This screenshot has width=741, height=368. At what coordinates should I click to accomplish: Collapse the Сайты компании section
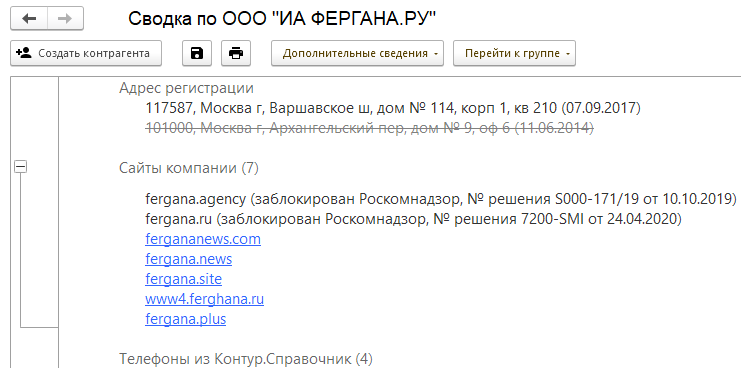click(20, 166)
